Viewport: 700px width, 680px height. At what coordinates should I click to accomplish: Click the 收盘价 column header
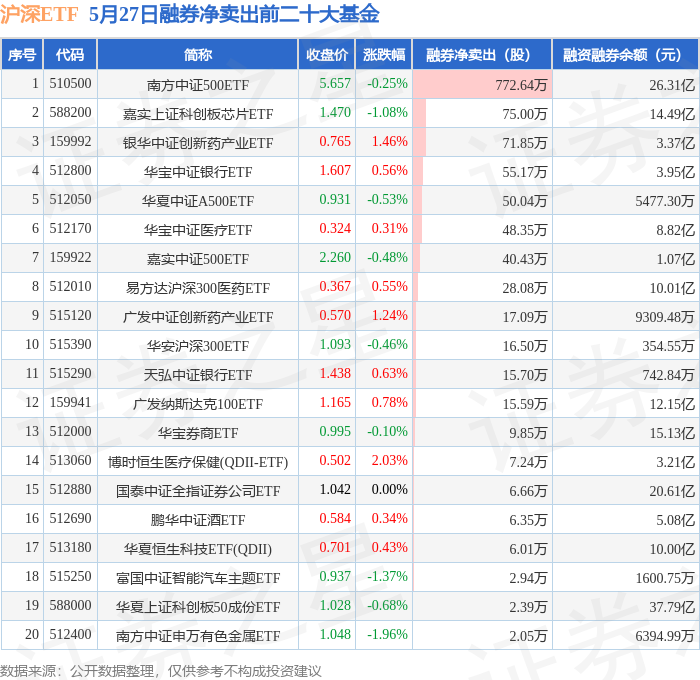click(327, 54)
